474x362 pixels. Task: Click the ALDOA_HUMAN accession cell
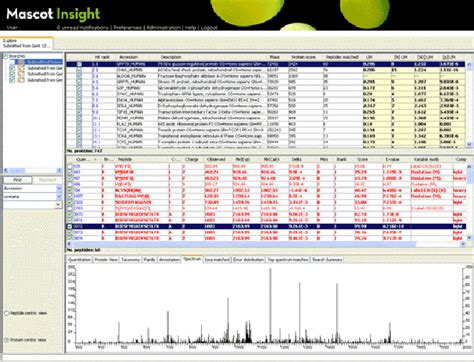click(x=131, y=76)
